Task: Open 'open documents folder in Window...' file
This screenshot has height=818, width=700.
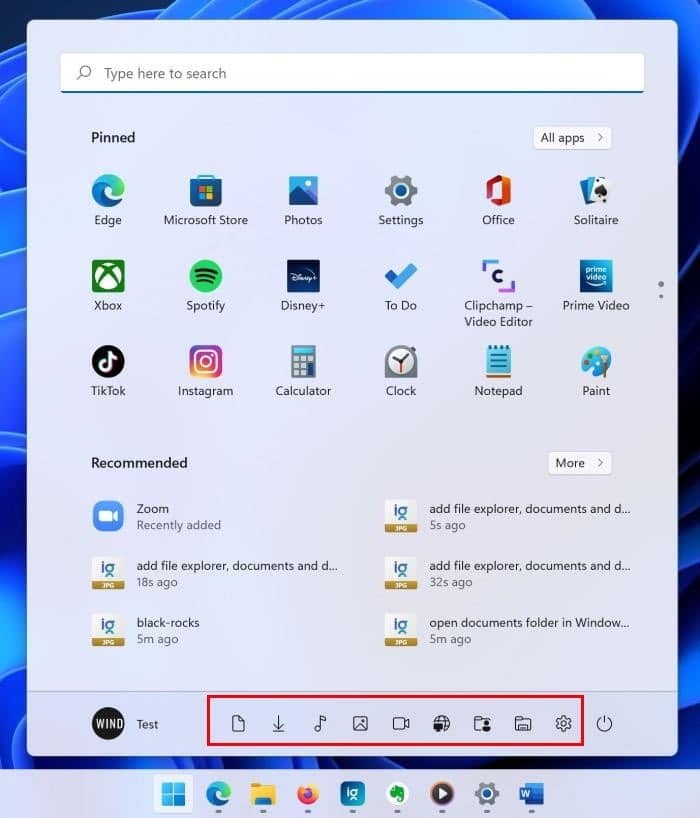Action: tap(507, 630)
